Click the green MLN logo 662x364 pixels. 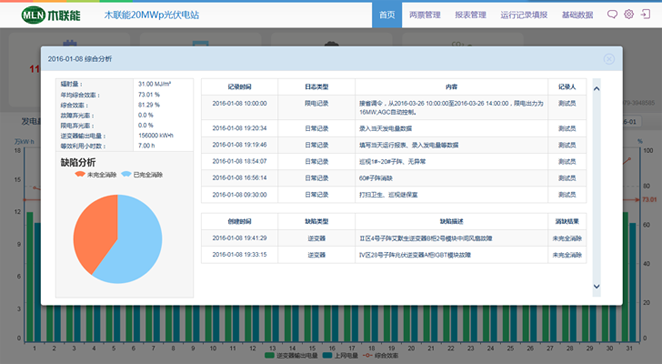(x=33, y=15)
